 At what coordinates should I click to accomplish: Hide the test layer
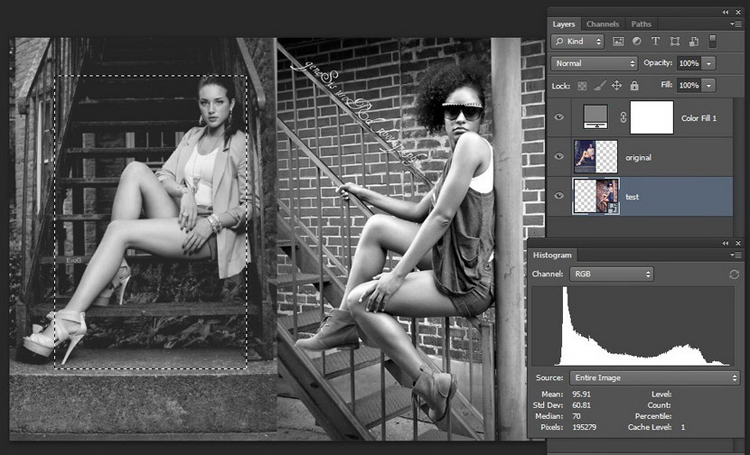(x=559, y=196)
